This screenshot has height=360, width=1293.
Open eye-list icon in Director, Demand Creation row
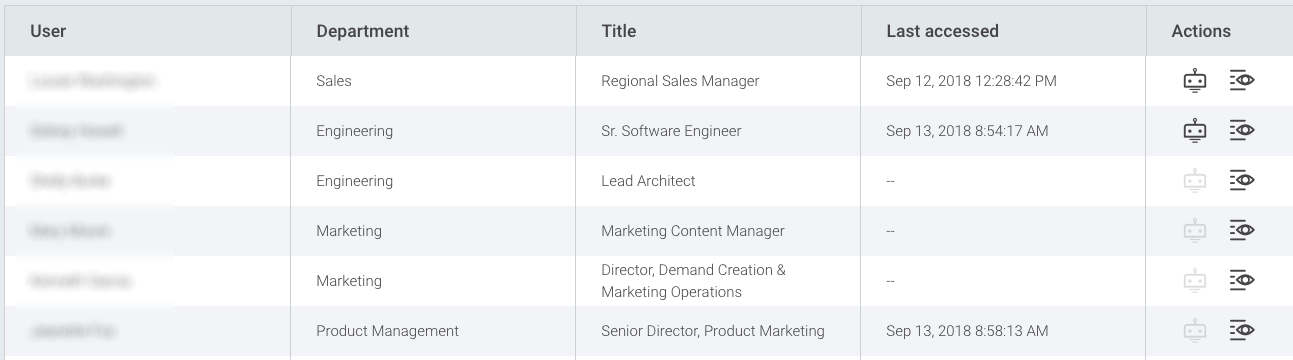coord(1242,280)
